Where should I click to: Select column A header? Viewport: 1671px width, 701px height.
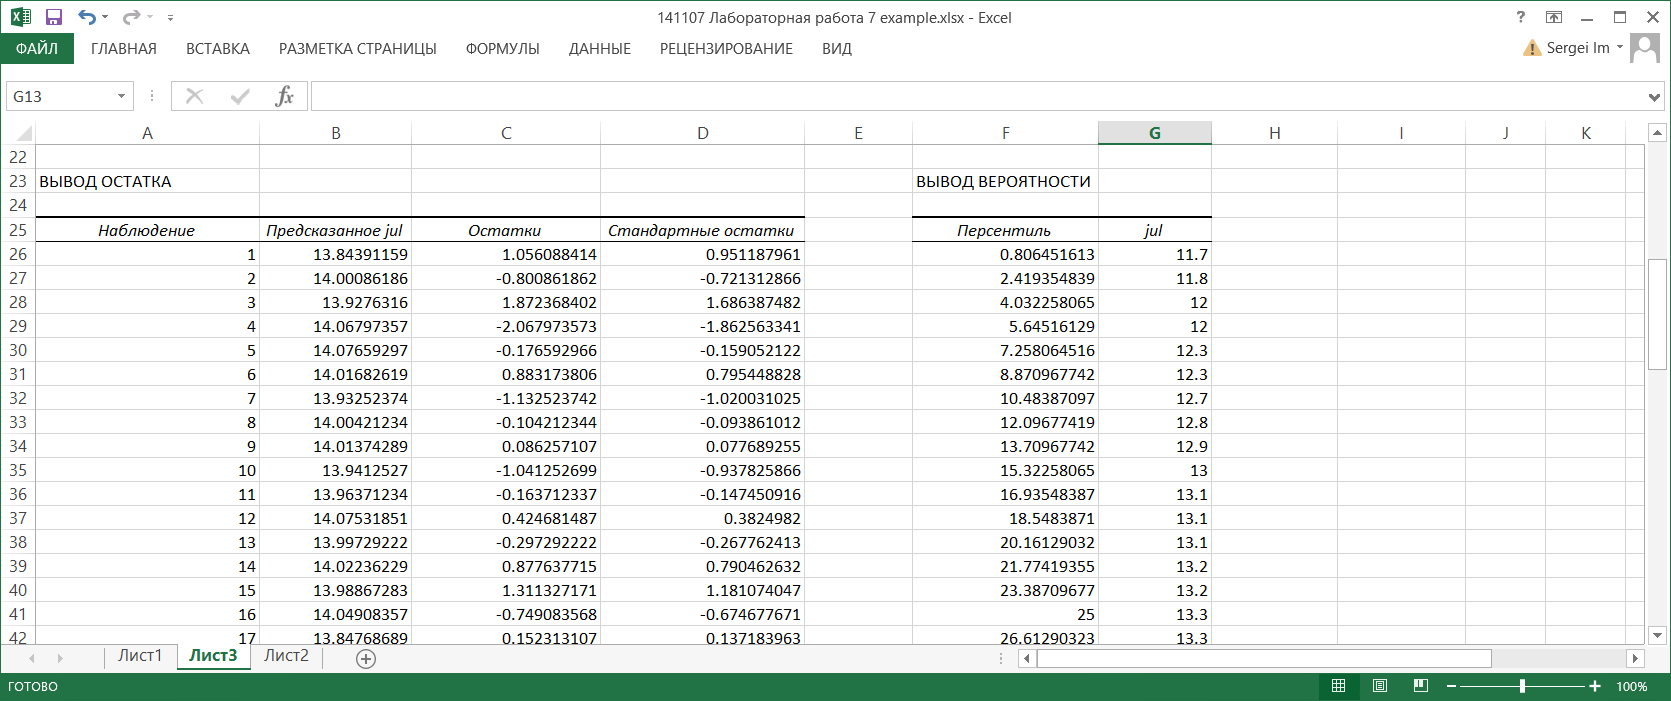147,133
